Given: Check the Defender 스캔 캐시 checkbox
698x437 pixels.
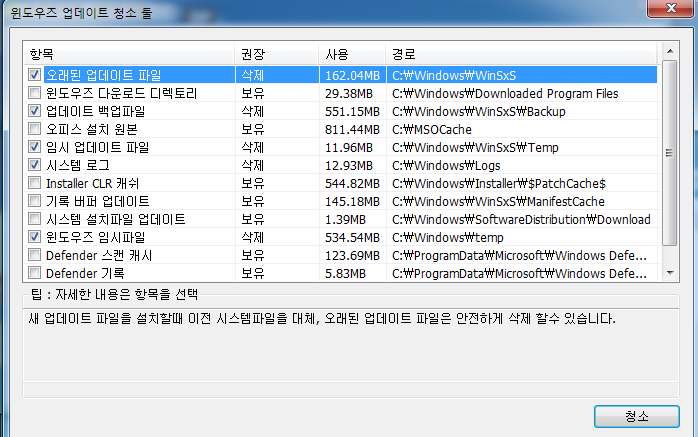Looking at the screenshot, I should [34, 255].
